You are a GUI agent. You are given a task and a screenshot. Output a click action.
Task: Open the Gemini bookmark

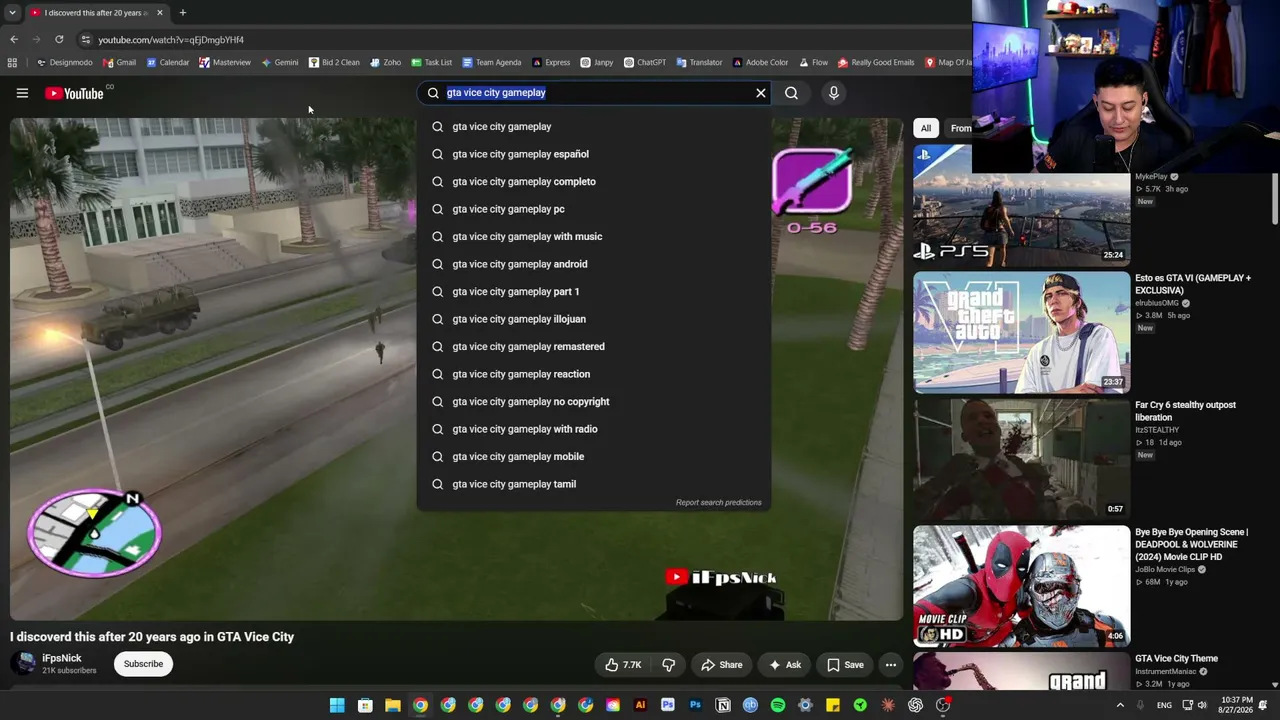(279, 62)
